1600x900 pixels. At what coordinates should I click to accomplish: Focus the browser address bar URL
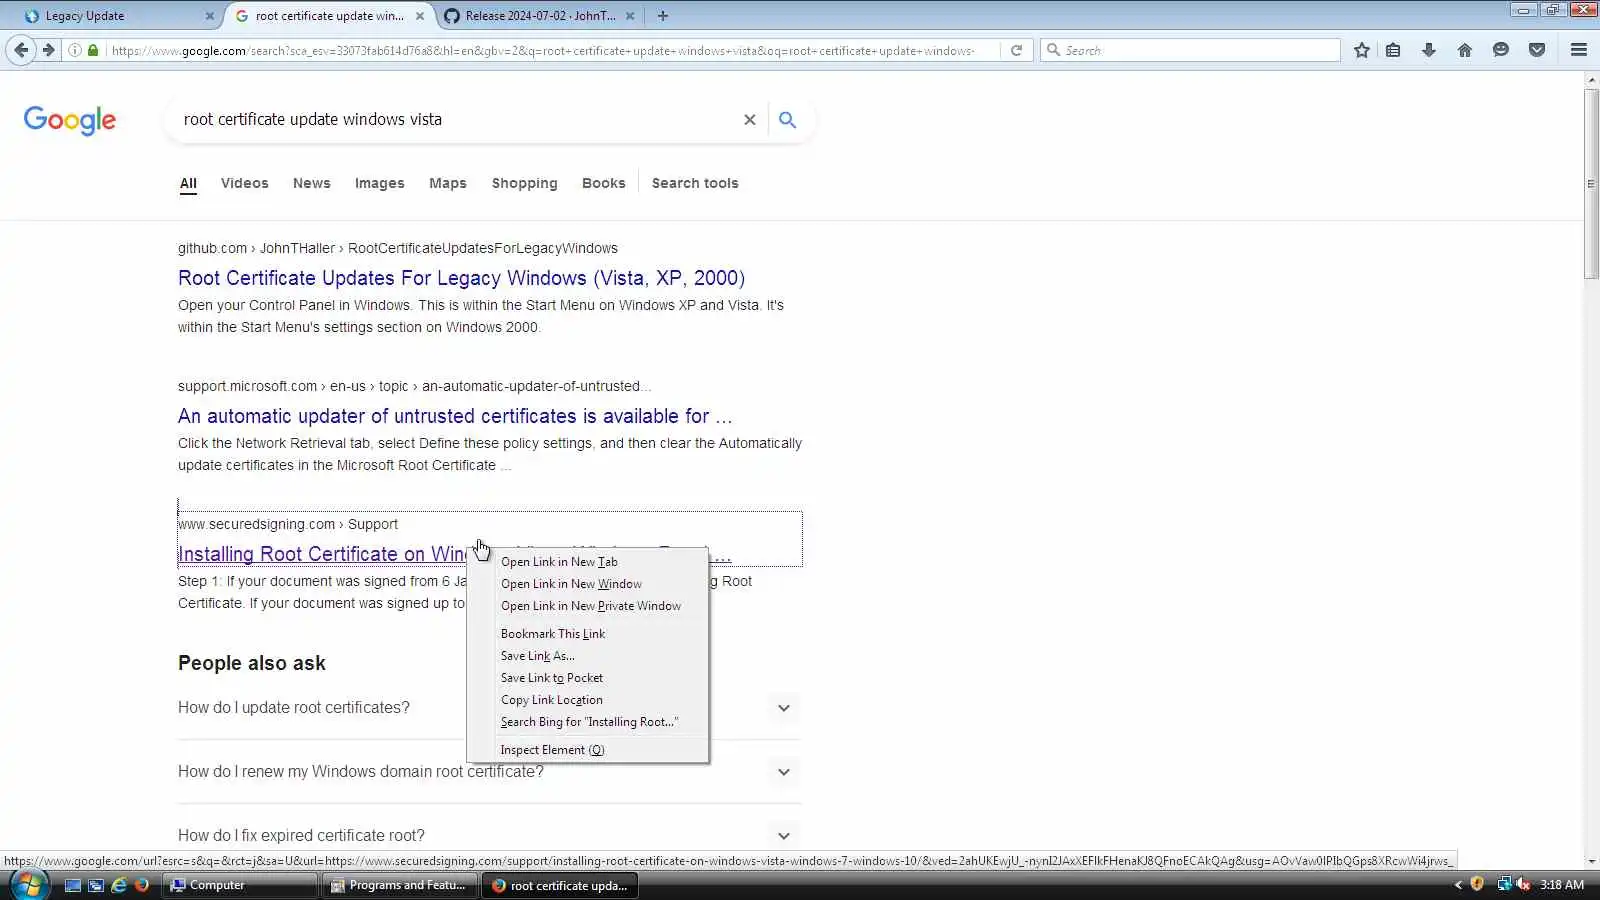point(542,50)
